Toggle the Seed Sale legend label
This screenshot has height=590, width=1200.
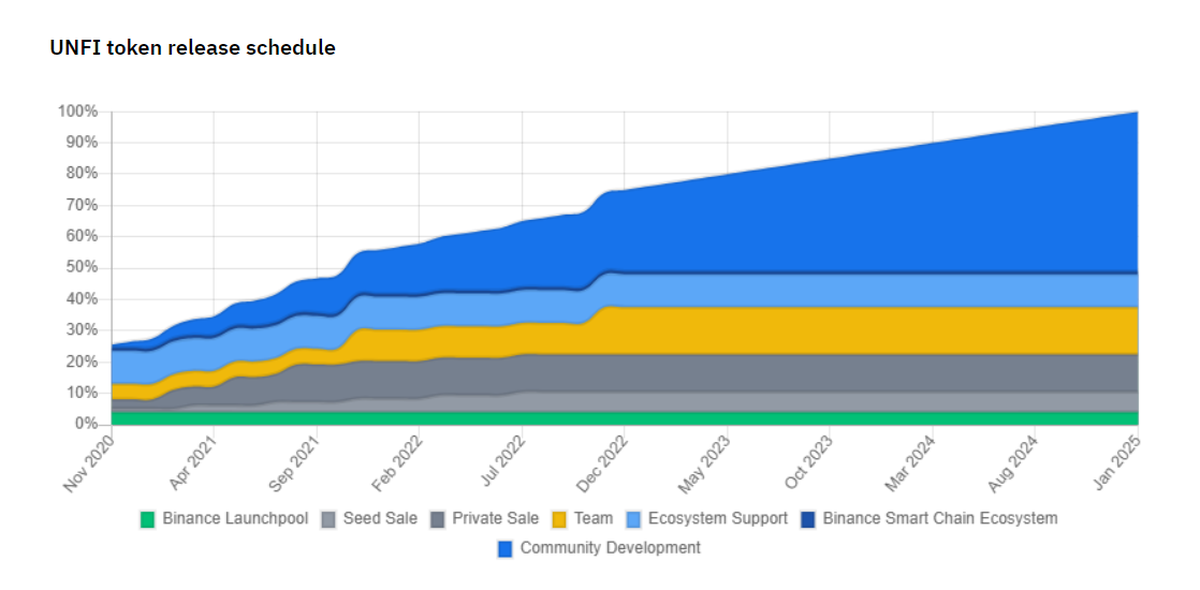380,519
